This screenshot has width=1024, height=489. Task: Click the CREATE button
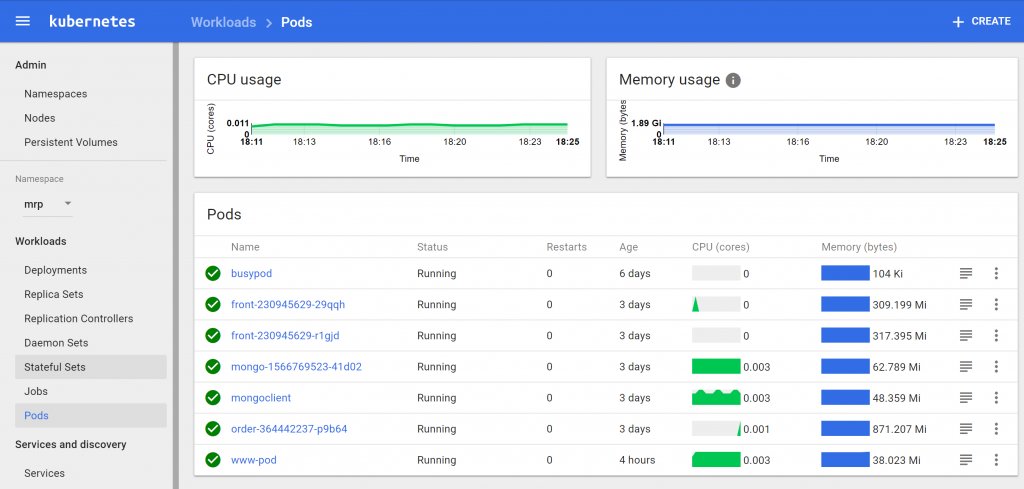tap(982, 22)
